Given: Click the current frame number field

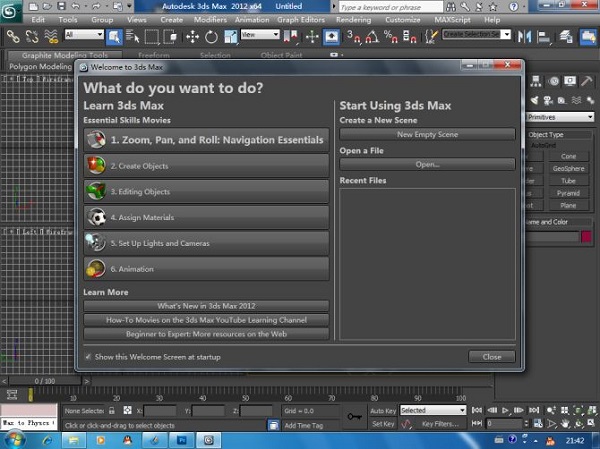Looking at the screenshot, I should (504, 423).
